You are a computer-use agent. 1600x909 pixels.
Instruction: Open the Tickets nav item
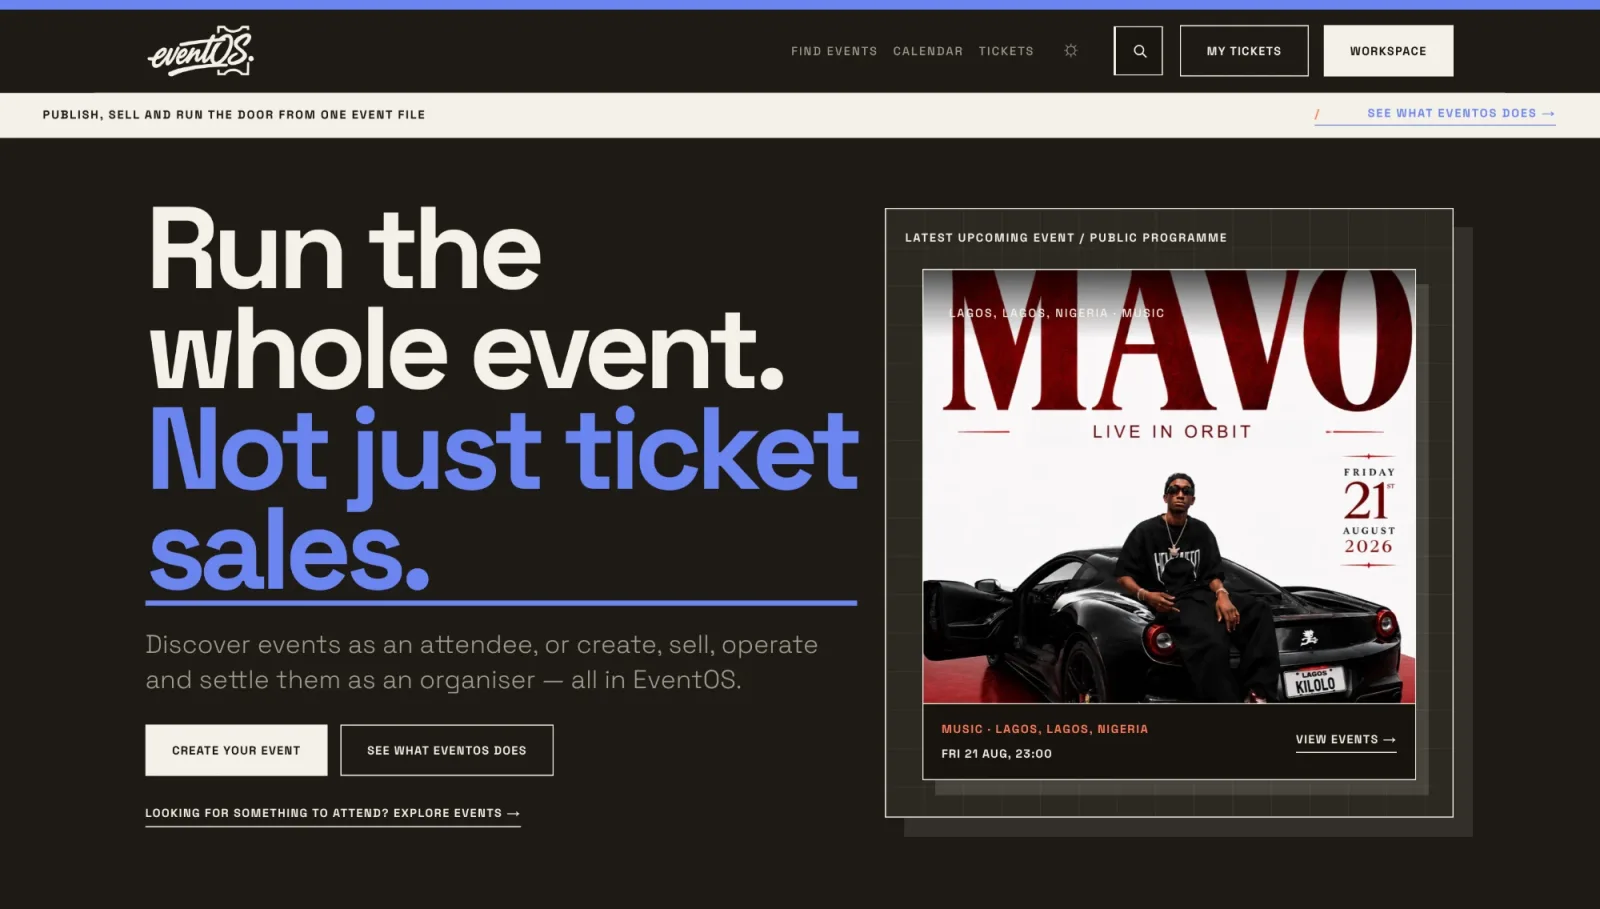point(1006,51)
